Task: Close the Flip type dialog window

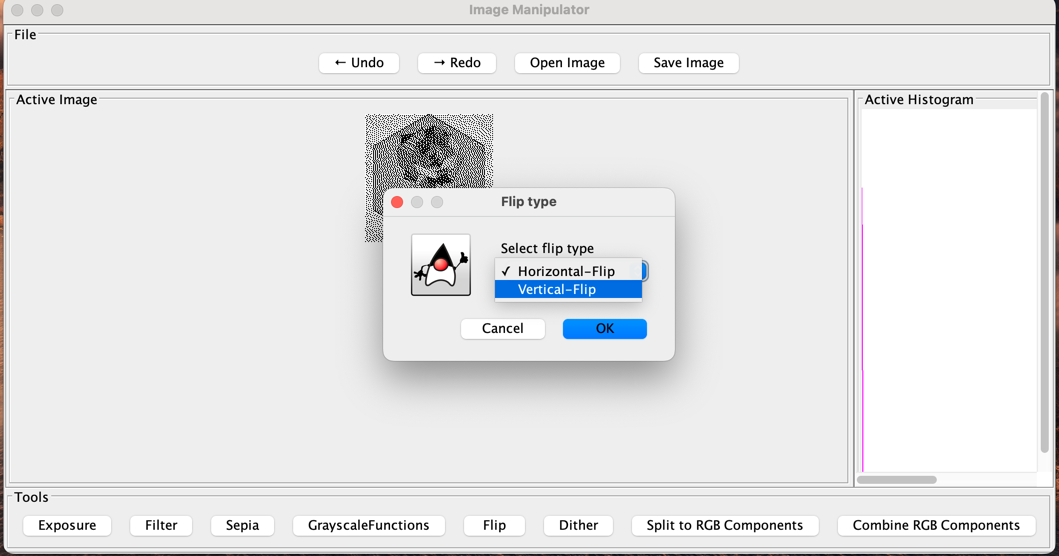Action: [x=397, y=202]
